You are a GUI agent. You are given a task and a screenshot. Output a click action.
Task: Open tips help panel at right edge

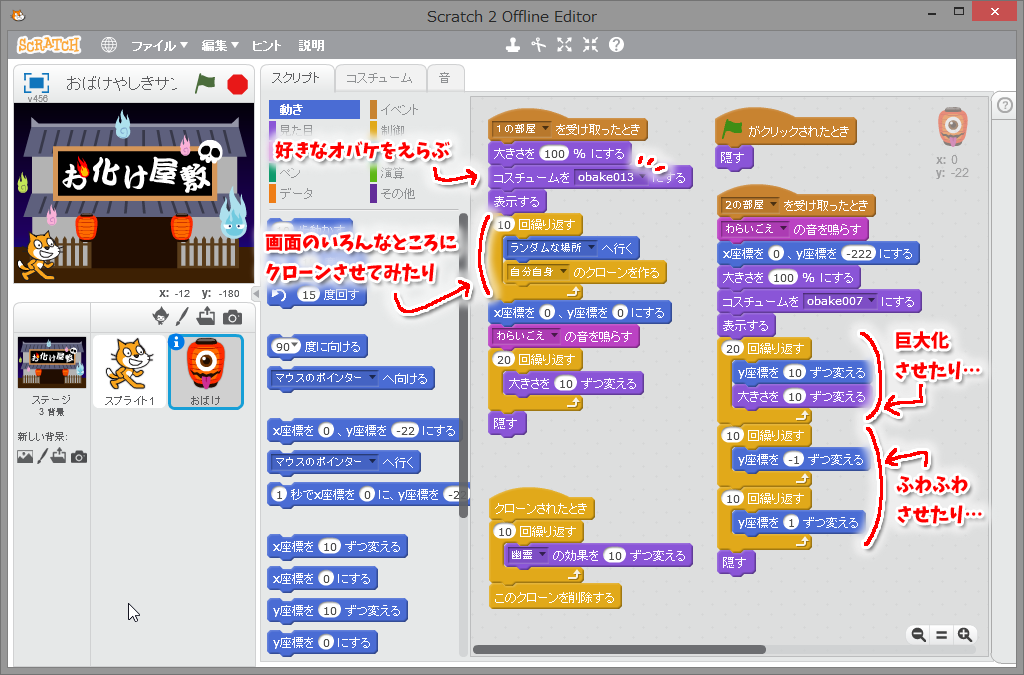click(x=1005, y=104)
